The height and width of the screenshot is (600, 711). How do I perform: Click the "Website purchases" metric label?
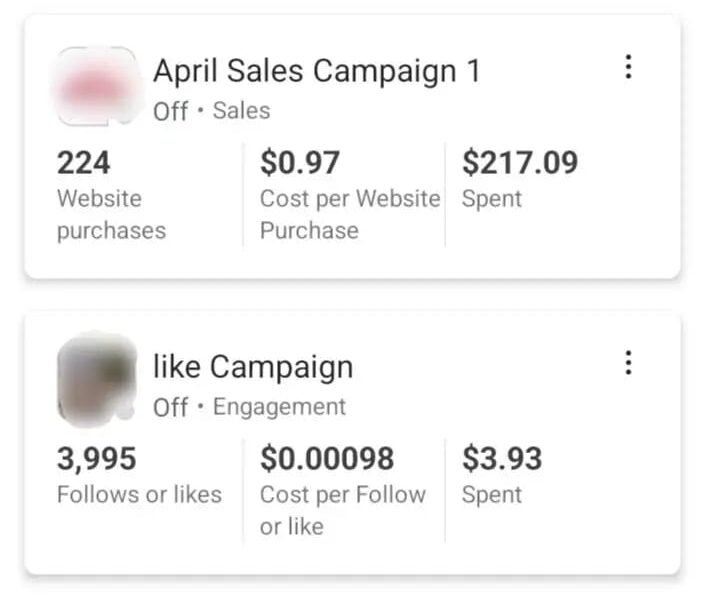click(x=111, y=214)
